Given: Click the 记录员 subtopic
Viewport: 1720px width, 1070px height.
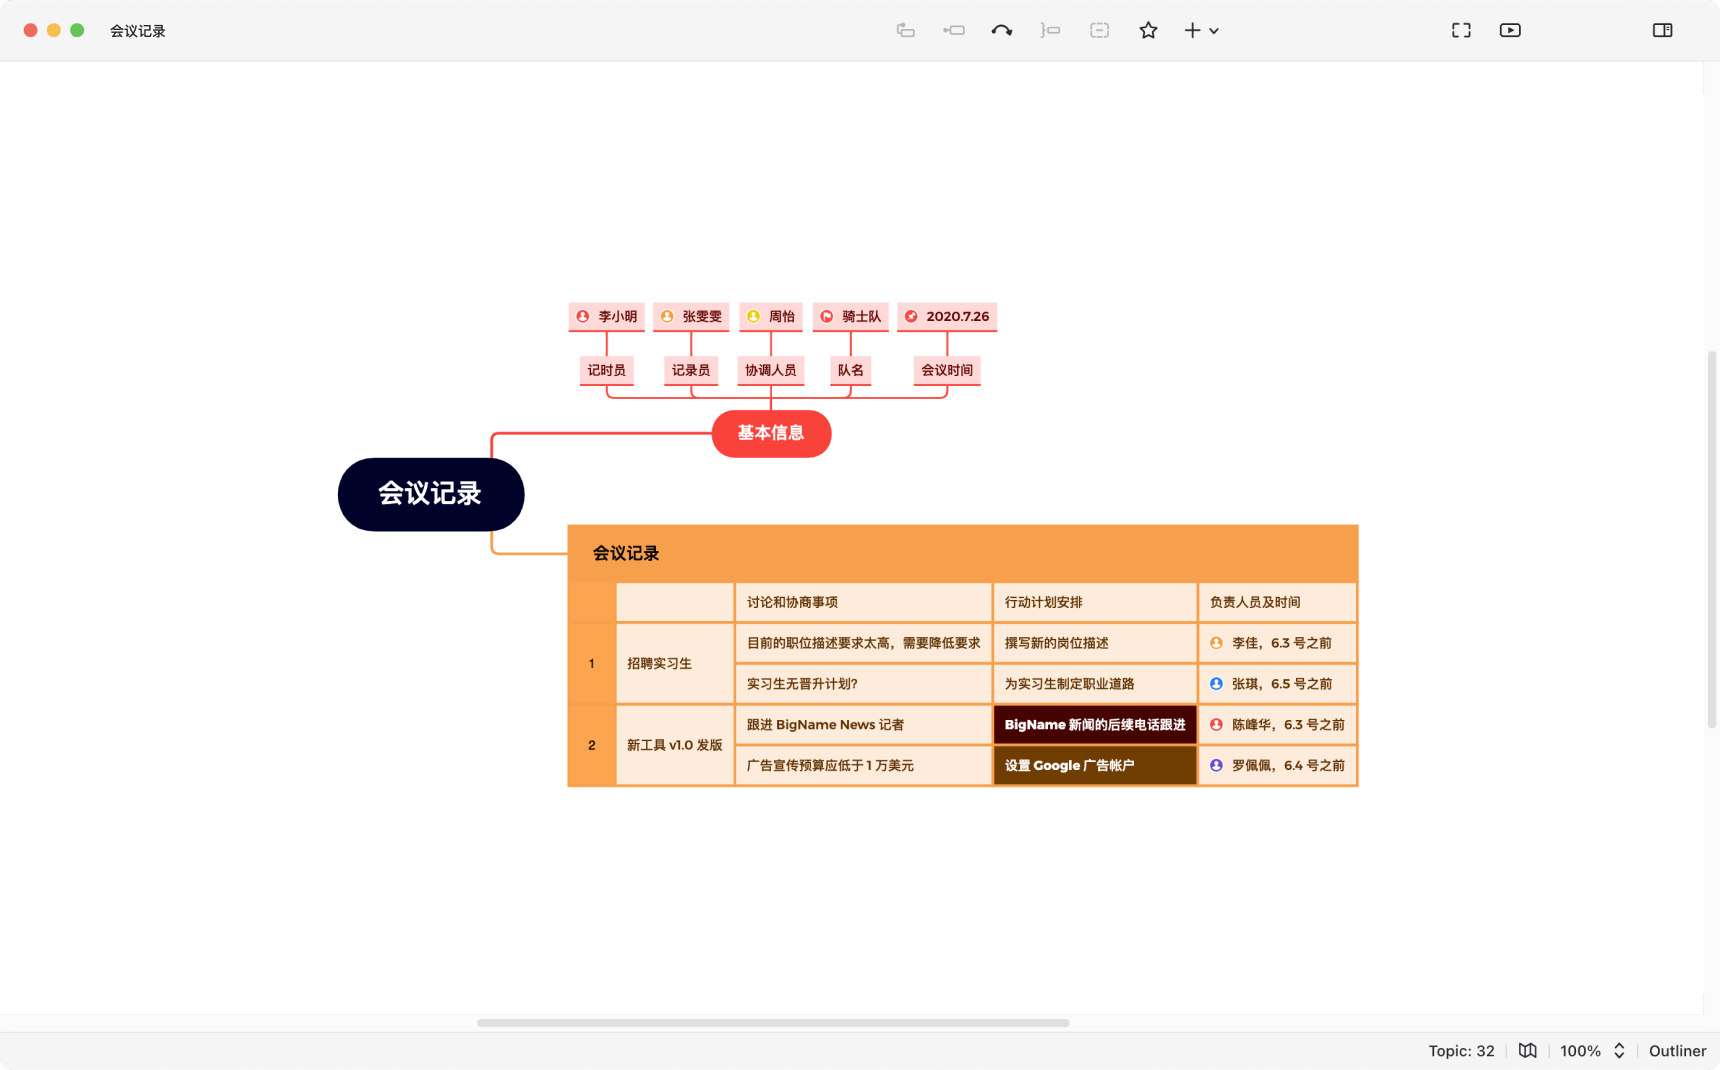Looking at the screenshot, I should (x=691, y=370).
